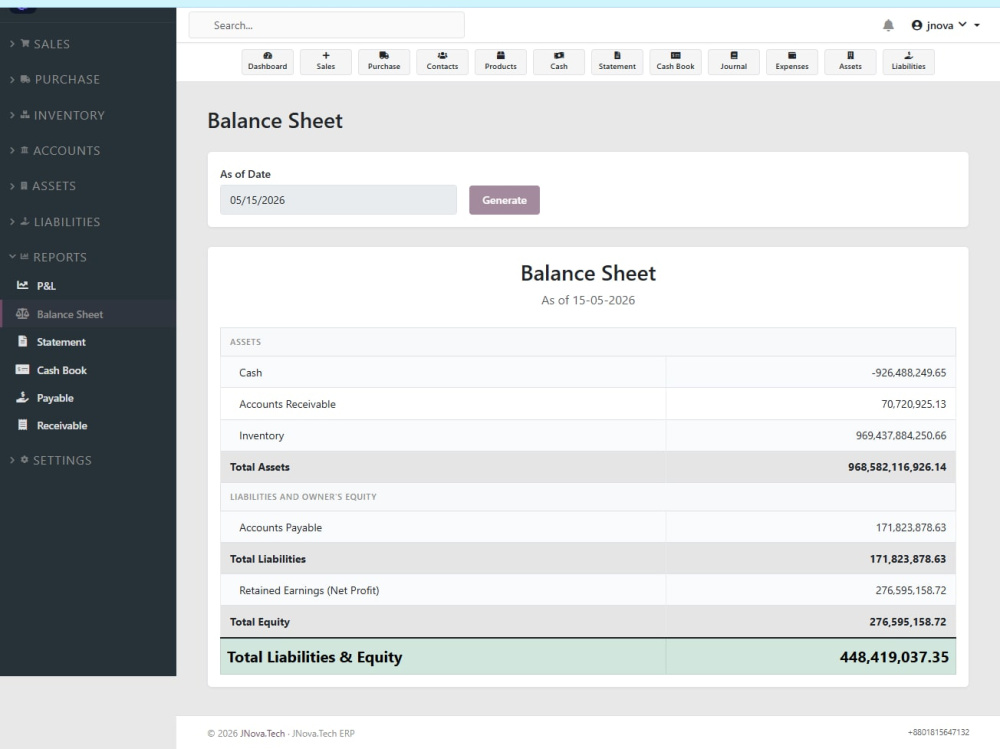Image resolution: width=1000 pixels, height=749 pixels.
Task: Expand the INVENTORY sidebar section
Action: (x=57, y=115)
